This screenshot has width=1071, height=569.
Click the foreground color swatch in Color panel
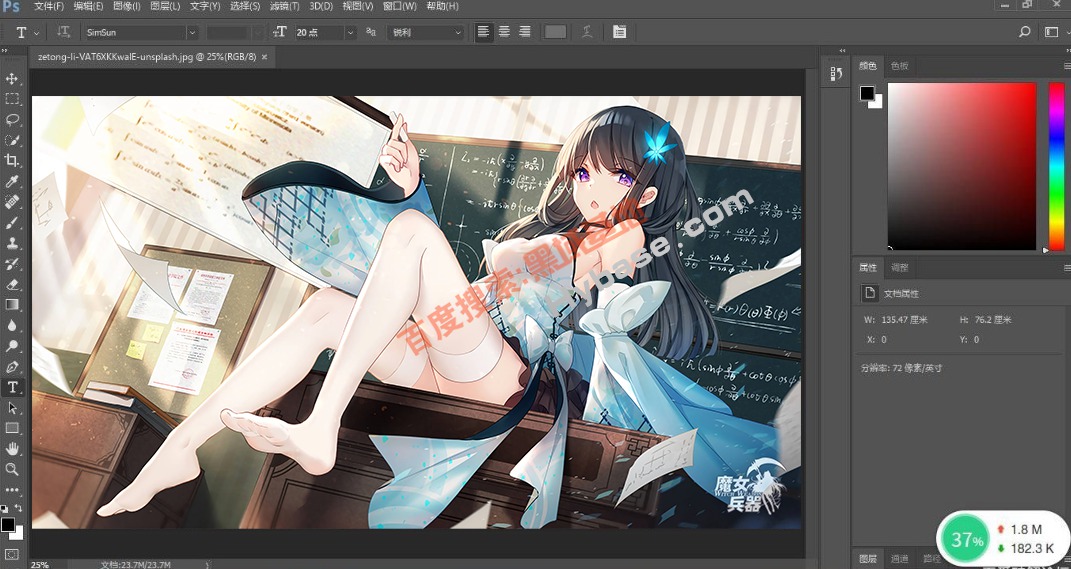(867, 94)
